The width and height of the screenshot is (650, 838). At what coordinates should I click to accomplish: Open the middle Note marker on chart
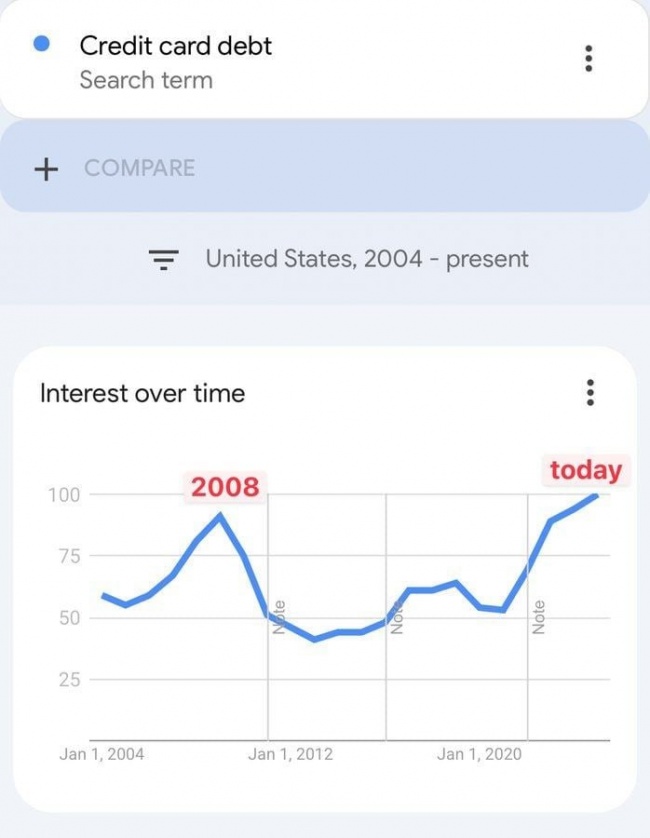397,616
